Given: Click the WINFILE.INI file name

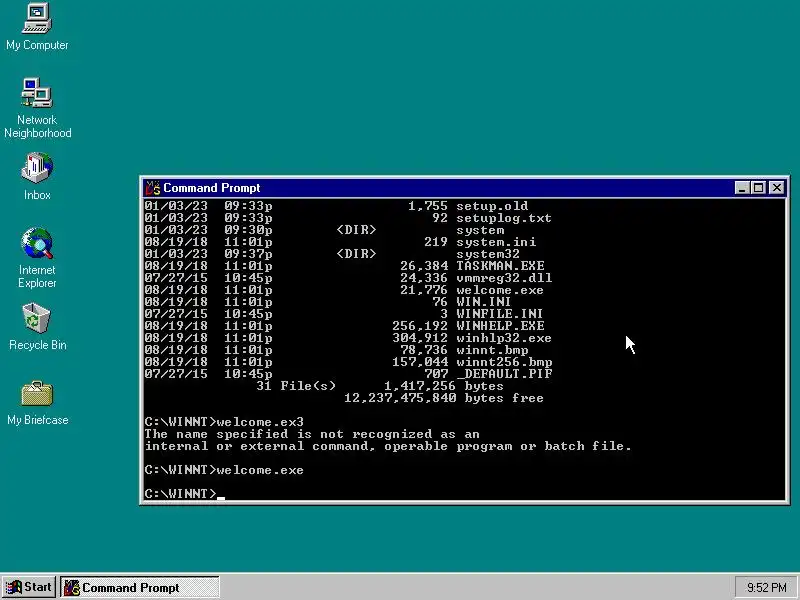Looking at the screenshot, I should coord(500,314).
